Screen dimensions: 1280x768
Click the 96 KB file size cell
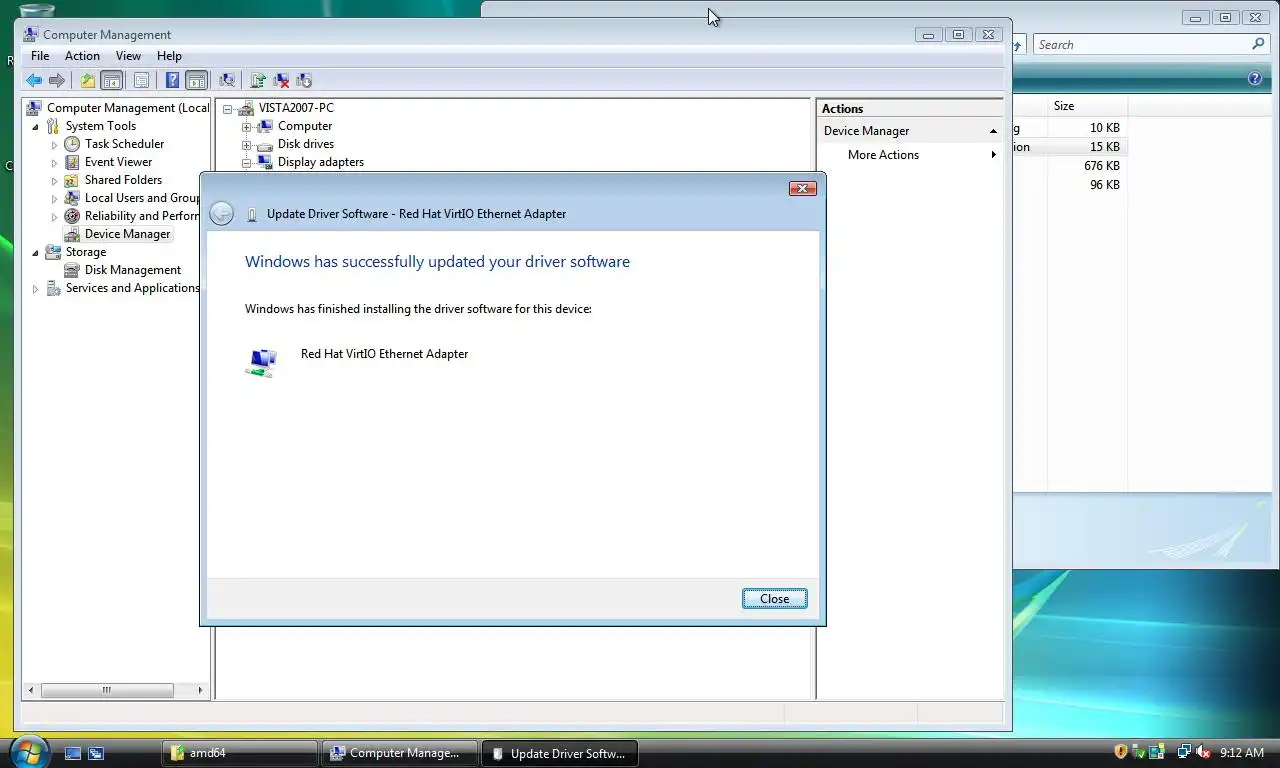1104,185
